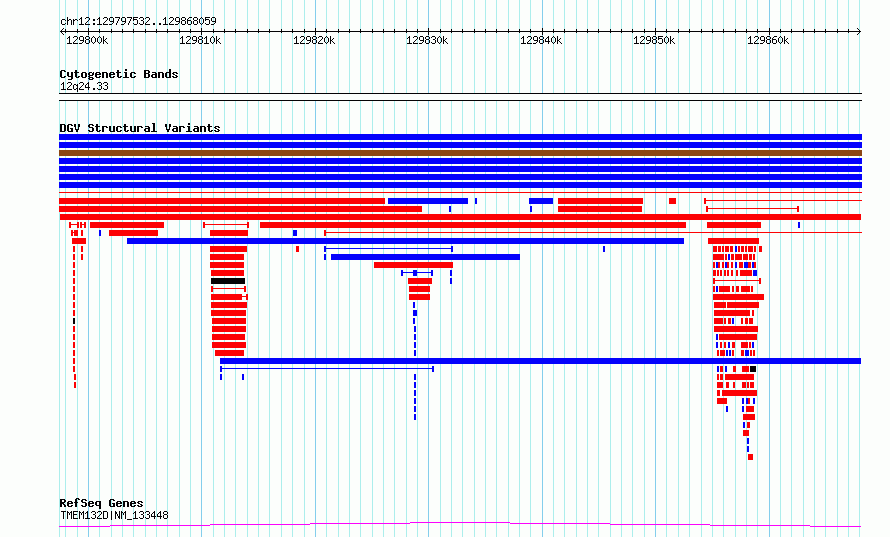Select the small blue bar near 129839k to 129841k
This screenshot has height=537, width=890.
[541, 201]
